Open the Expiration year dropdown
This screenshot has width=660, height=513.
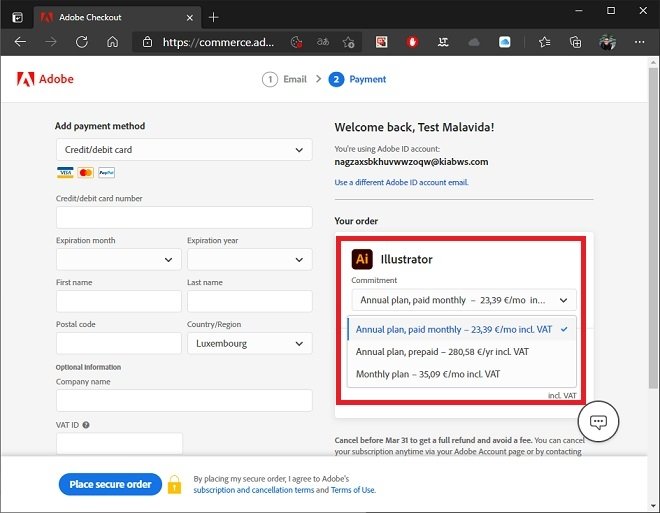click(250, 259)
